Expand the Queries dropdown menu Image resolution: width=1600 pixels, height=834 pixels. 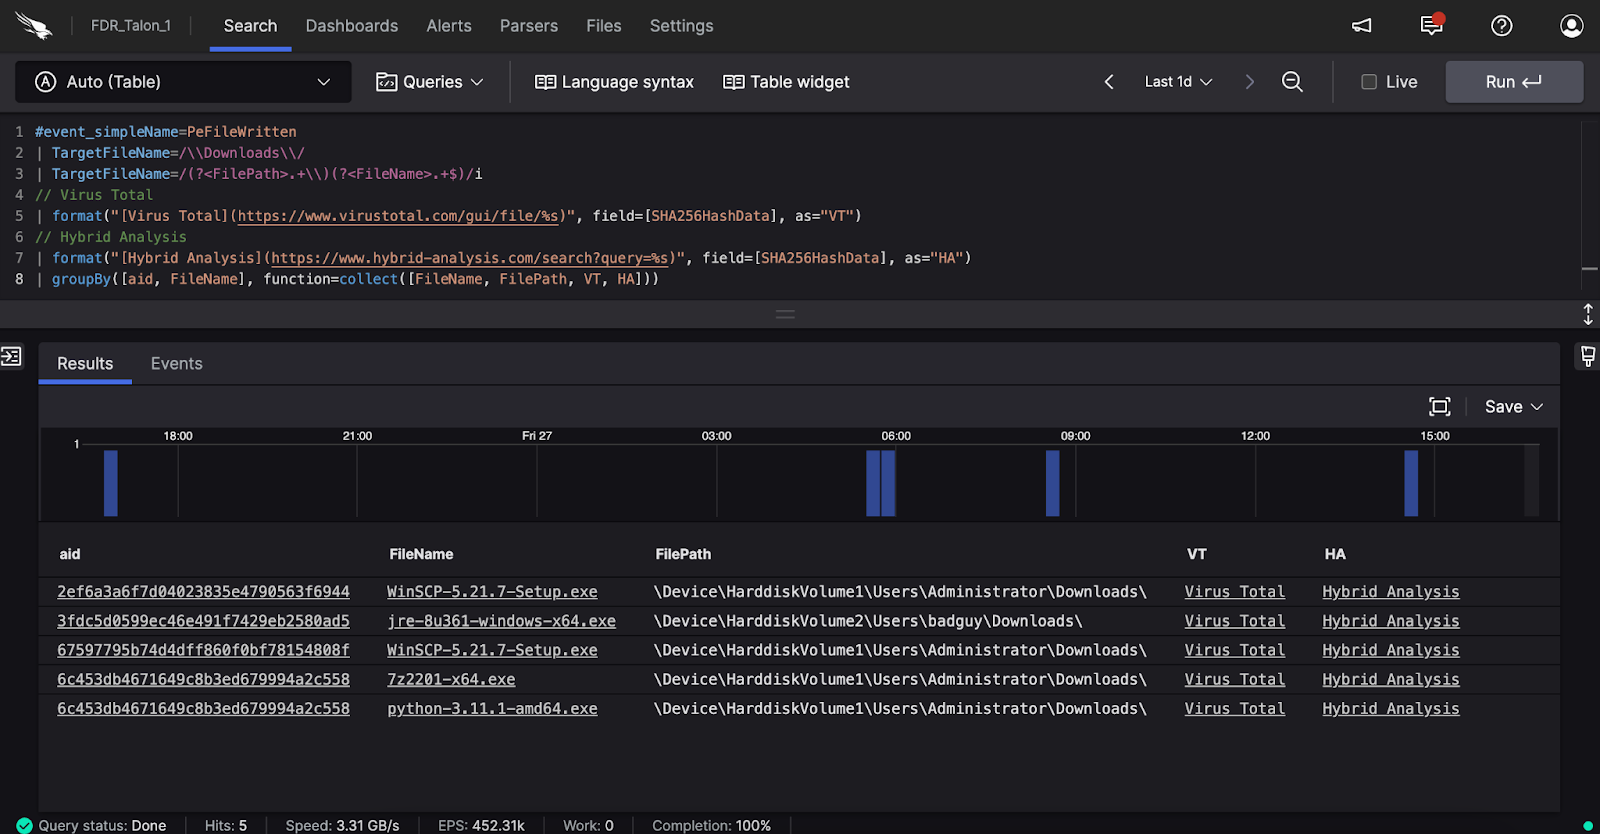(x=430, y=82)
